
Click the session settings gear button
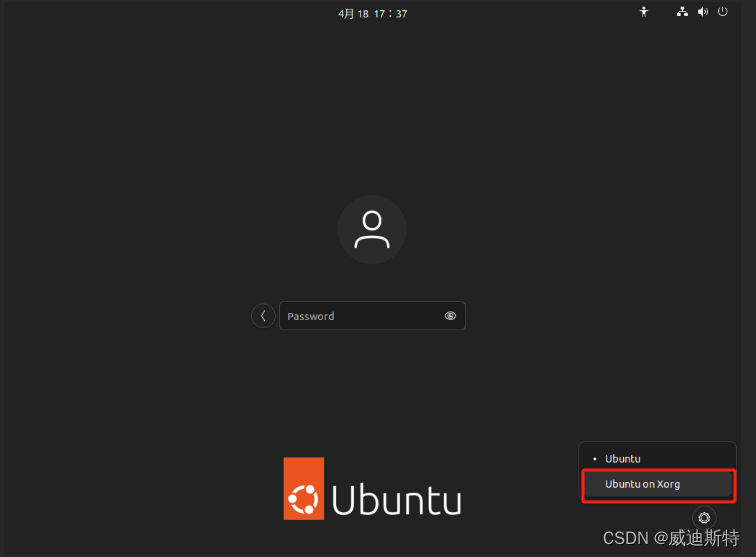[704, 518]
